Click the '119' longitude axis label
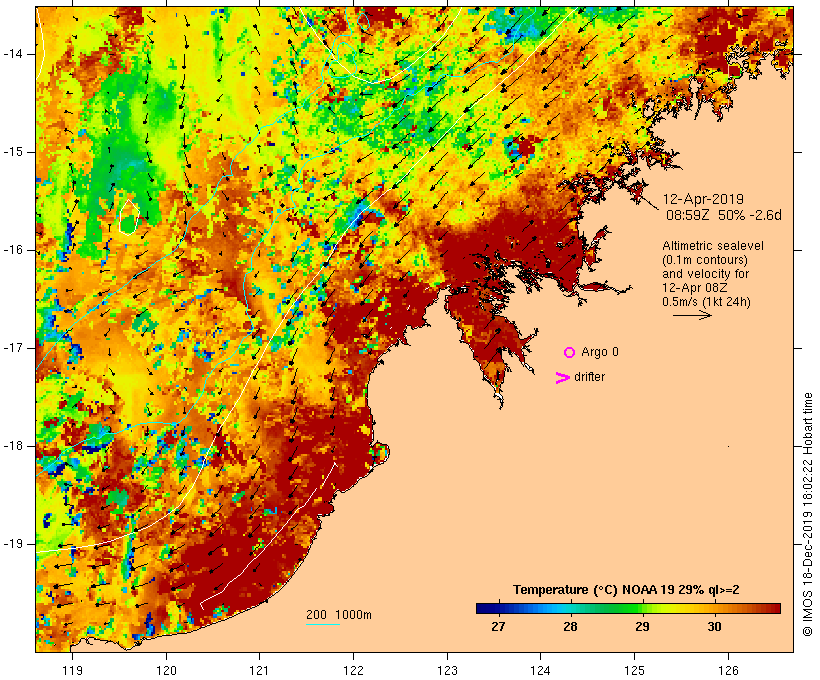Viewport: 820px width, 680px height. [x=72, y=670]
